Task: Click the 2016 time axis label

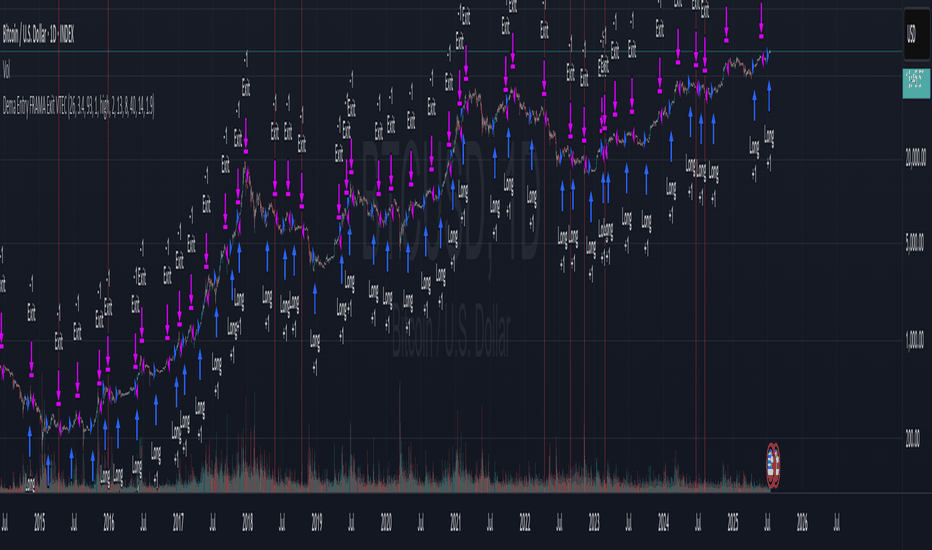Action: coord(109,523)
